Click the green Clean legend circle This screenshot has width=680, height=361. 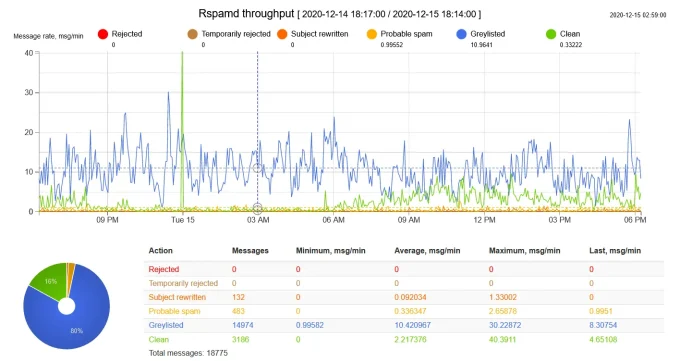click(551, 34)
